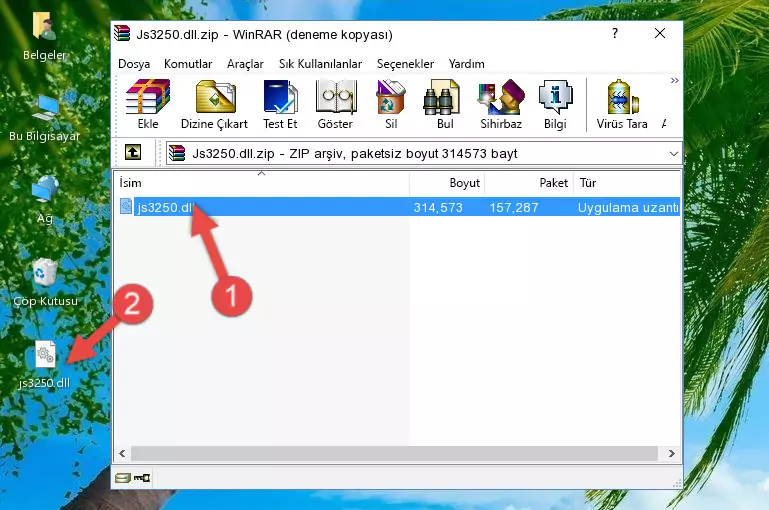Click the Ekle (add) toolbar icon
Image resolution: width=769 pixels, height=510 pixels.
148,104
